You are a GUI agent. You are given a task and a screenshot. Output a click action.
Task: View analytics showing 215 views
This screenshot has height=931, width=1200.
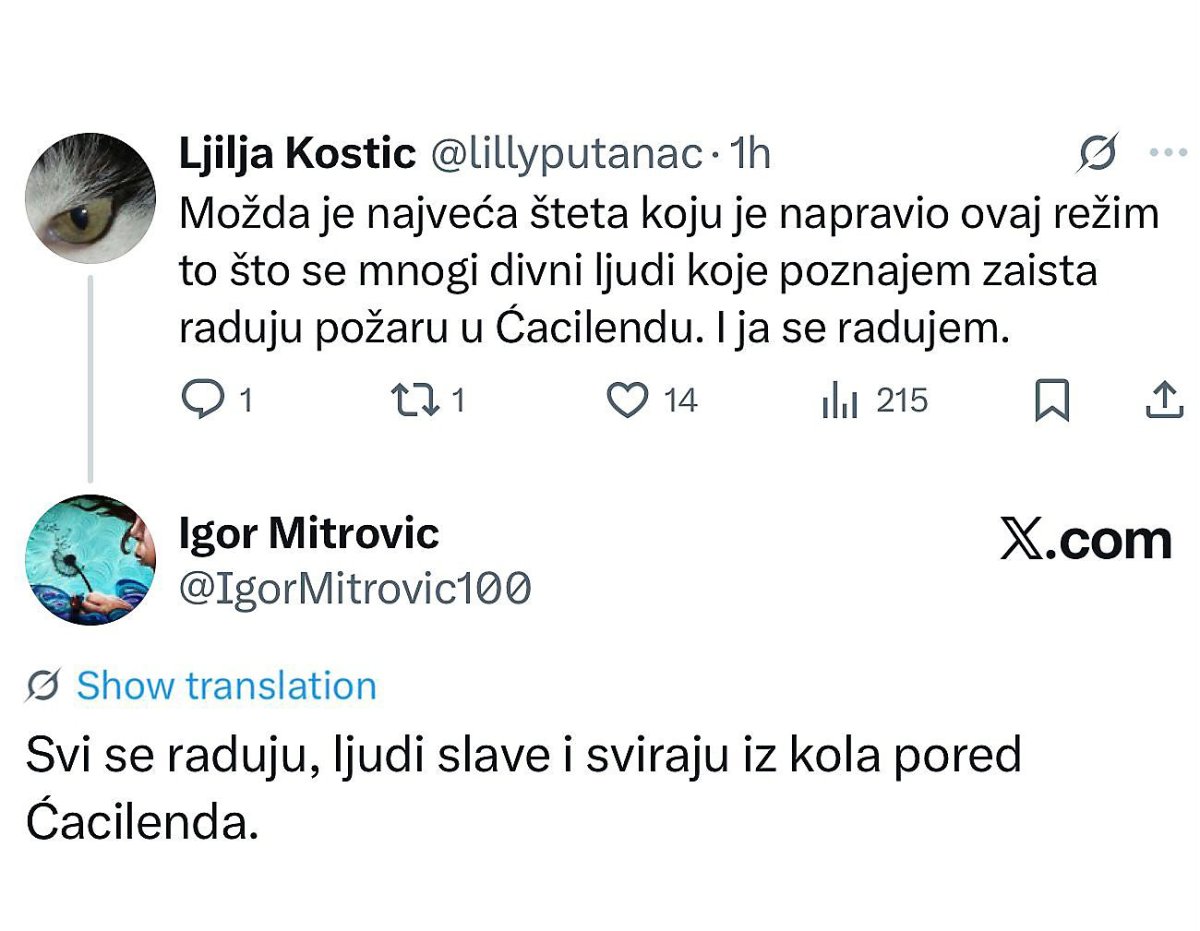[x=840, y=401]
